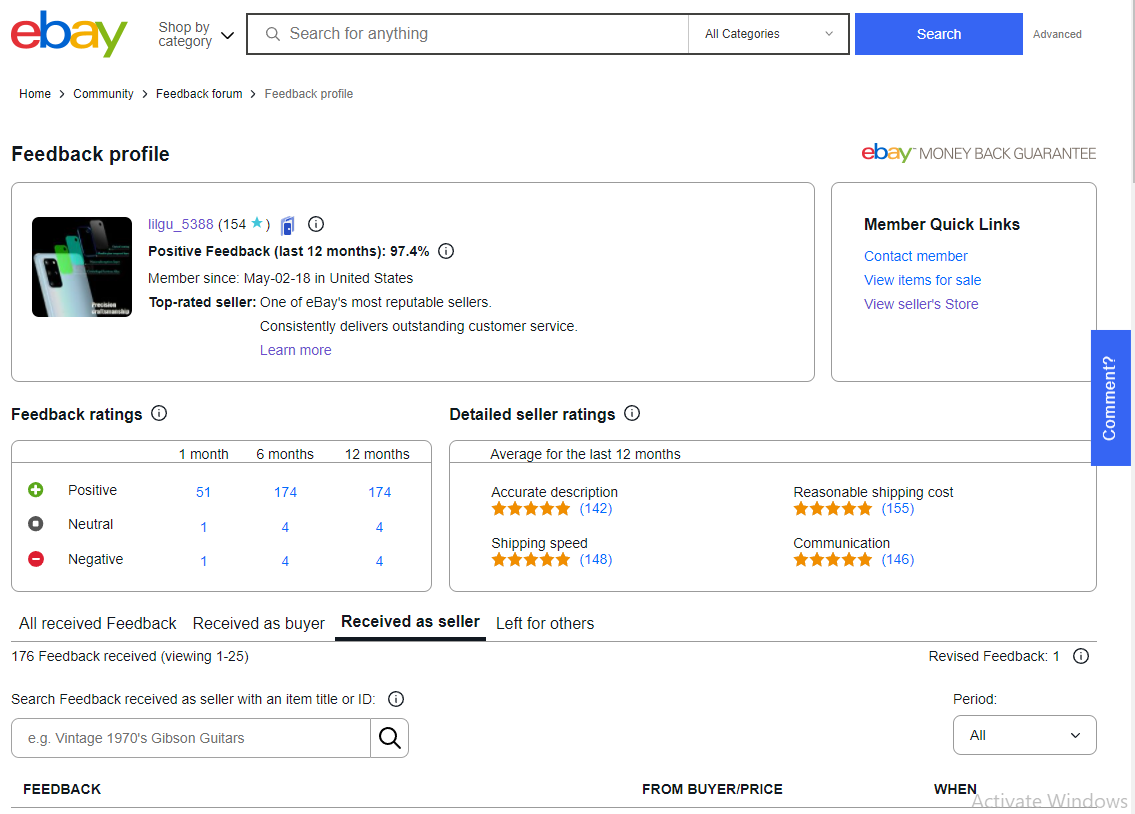
Task: Open the All Categories dropdown
Action: (x=768, y=34)
